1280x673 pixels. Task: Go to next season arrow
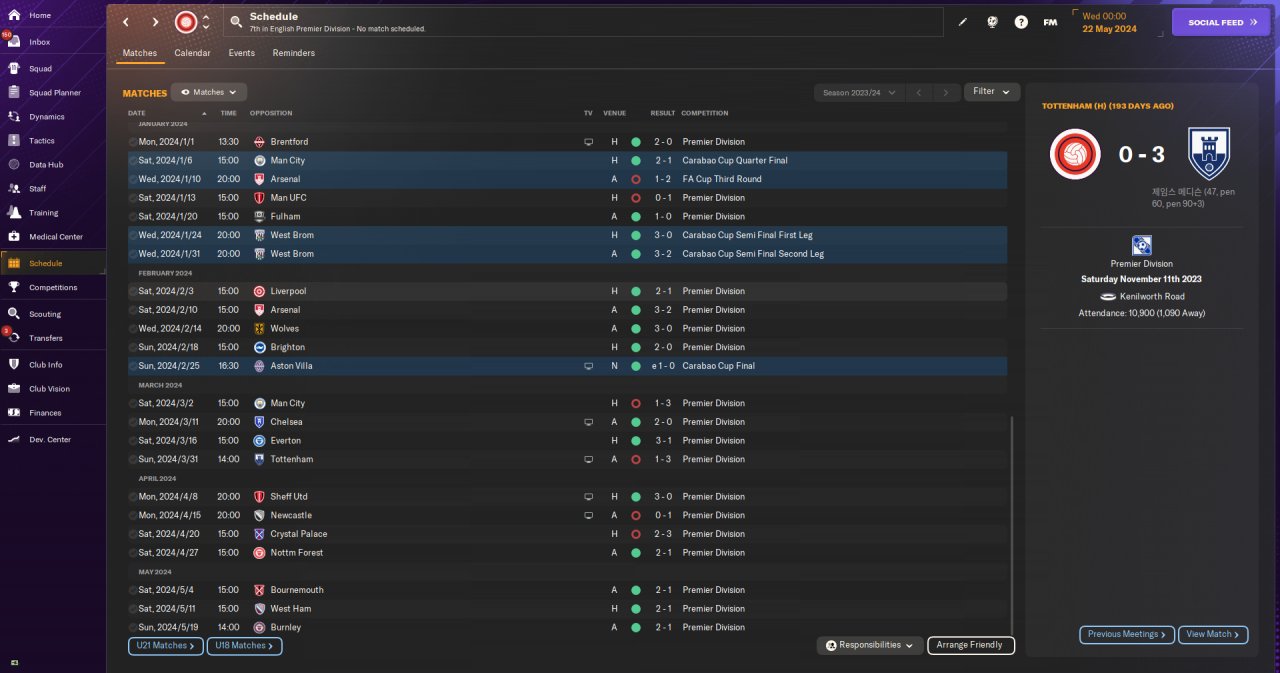(946, 92)
